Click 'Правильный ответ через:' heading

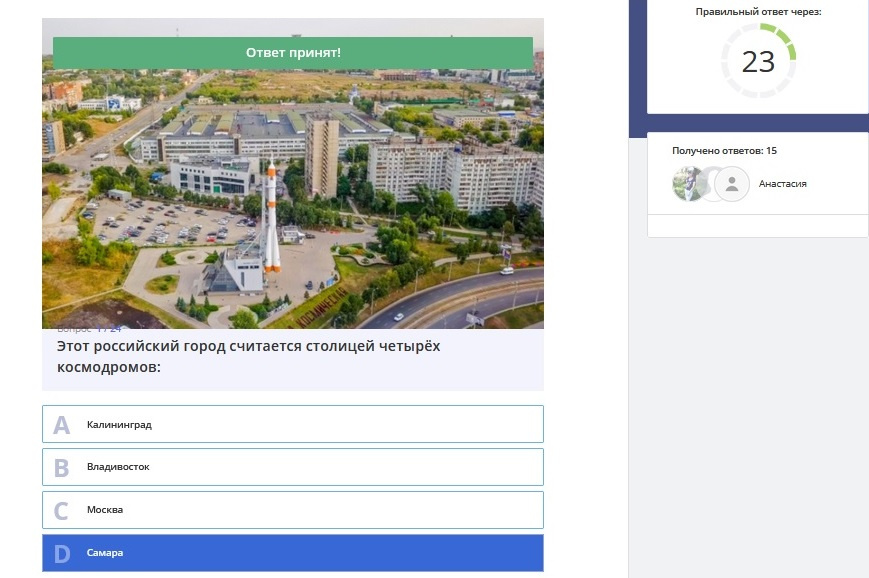click(758, 12)
